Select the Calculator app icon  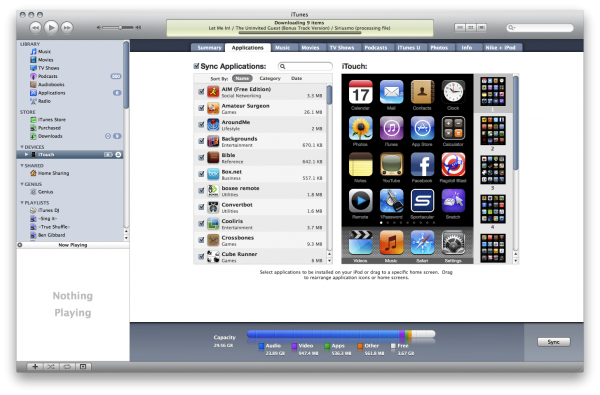[453, 128]
